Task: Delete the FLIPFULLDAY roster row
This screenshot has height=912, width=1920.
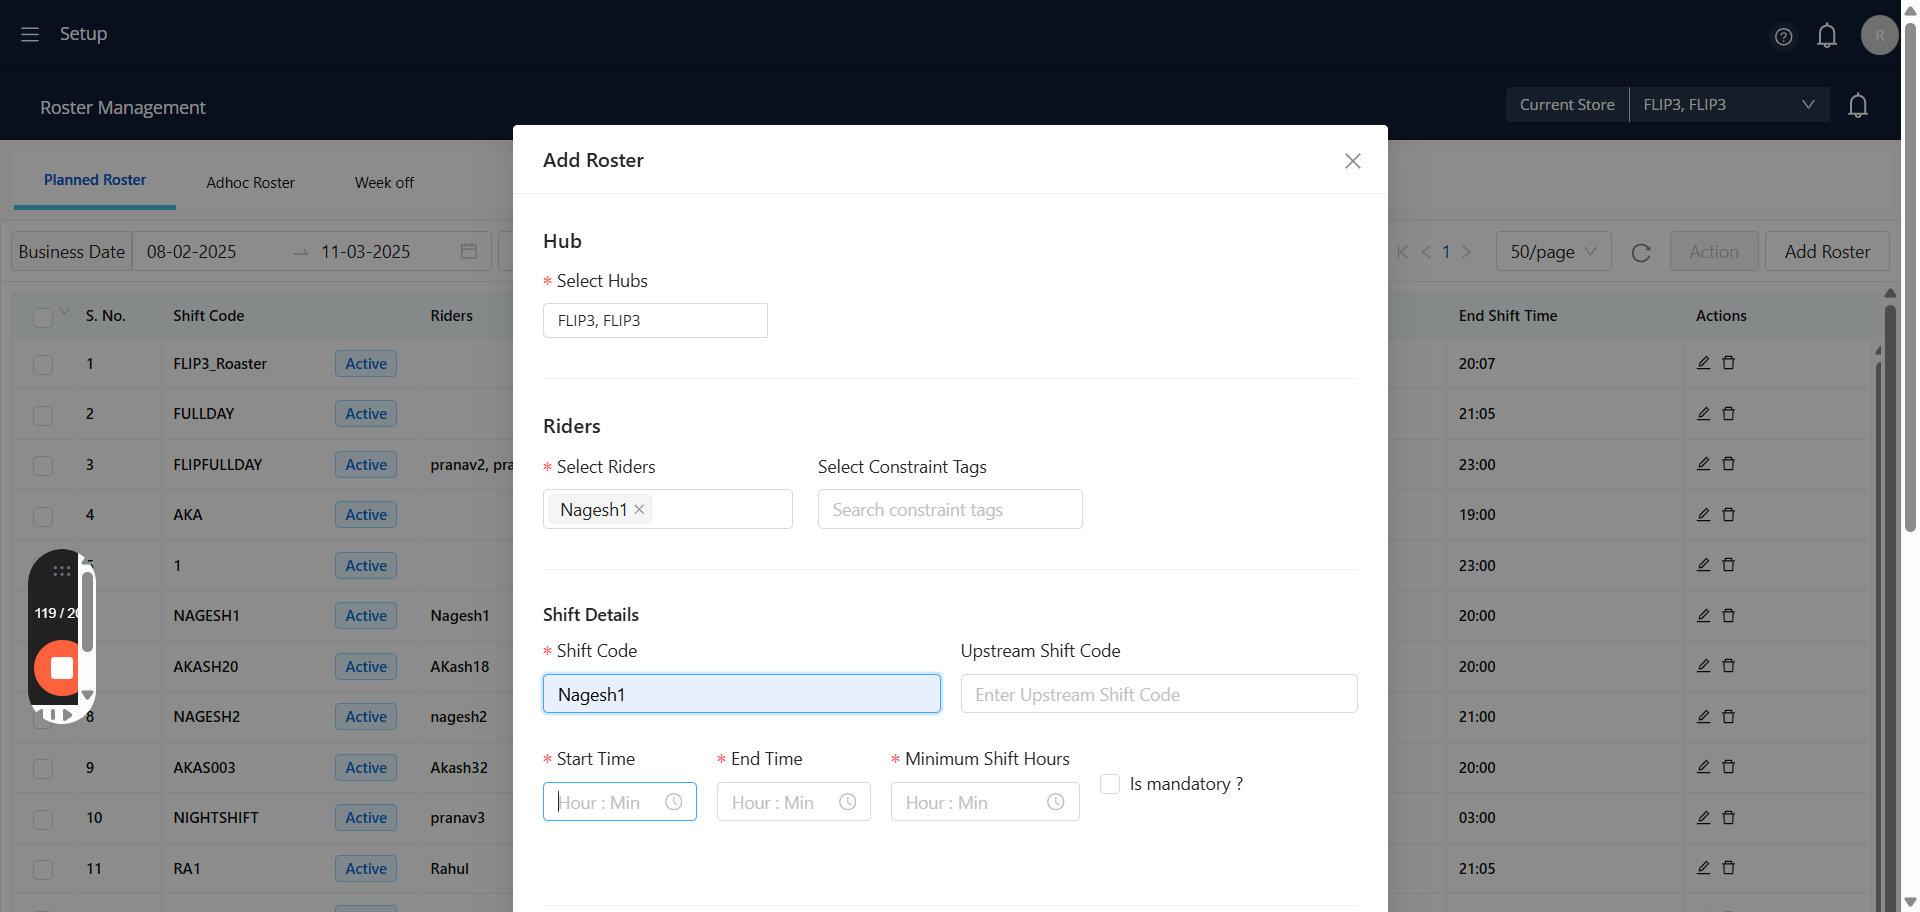Action: coord(1728,464)
